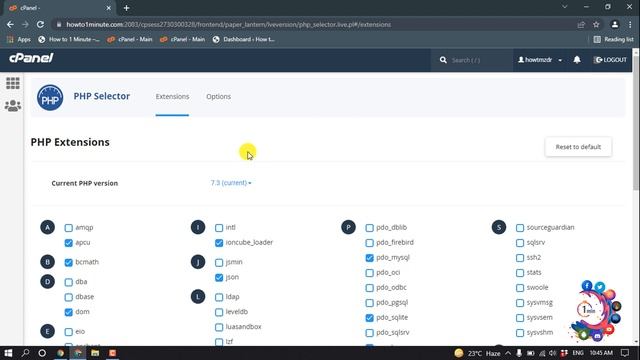Uncheck the pdo_sqlite extension
Screen dimensions: 640x360
[369, 318]
